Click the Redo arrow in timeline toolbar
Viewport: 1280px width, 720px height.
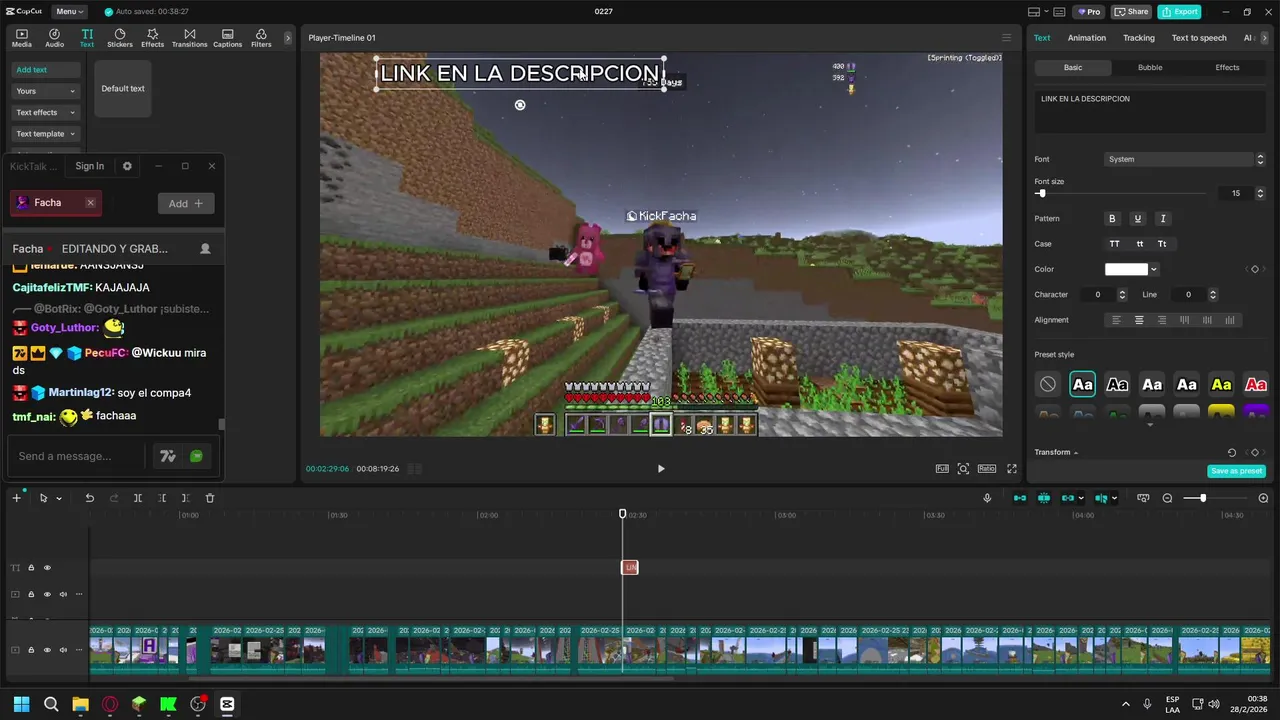tap(113, 498)
